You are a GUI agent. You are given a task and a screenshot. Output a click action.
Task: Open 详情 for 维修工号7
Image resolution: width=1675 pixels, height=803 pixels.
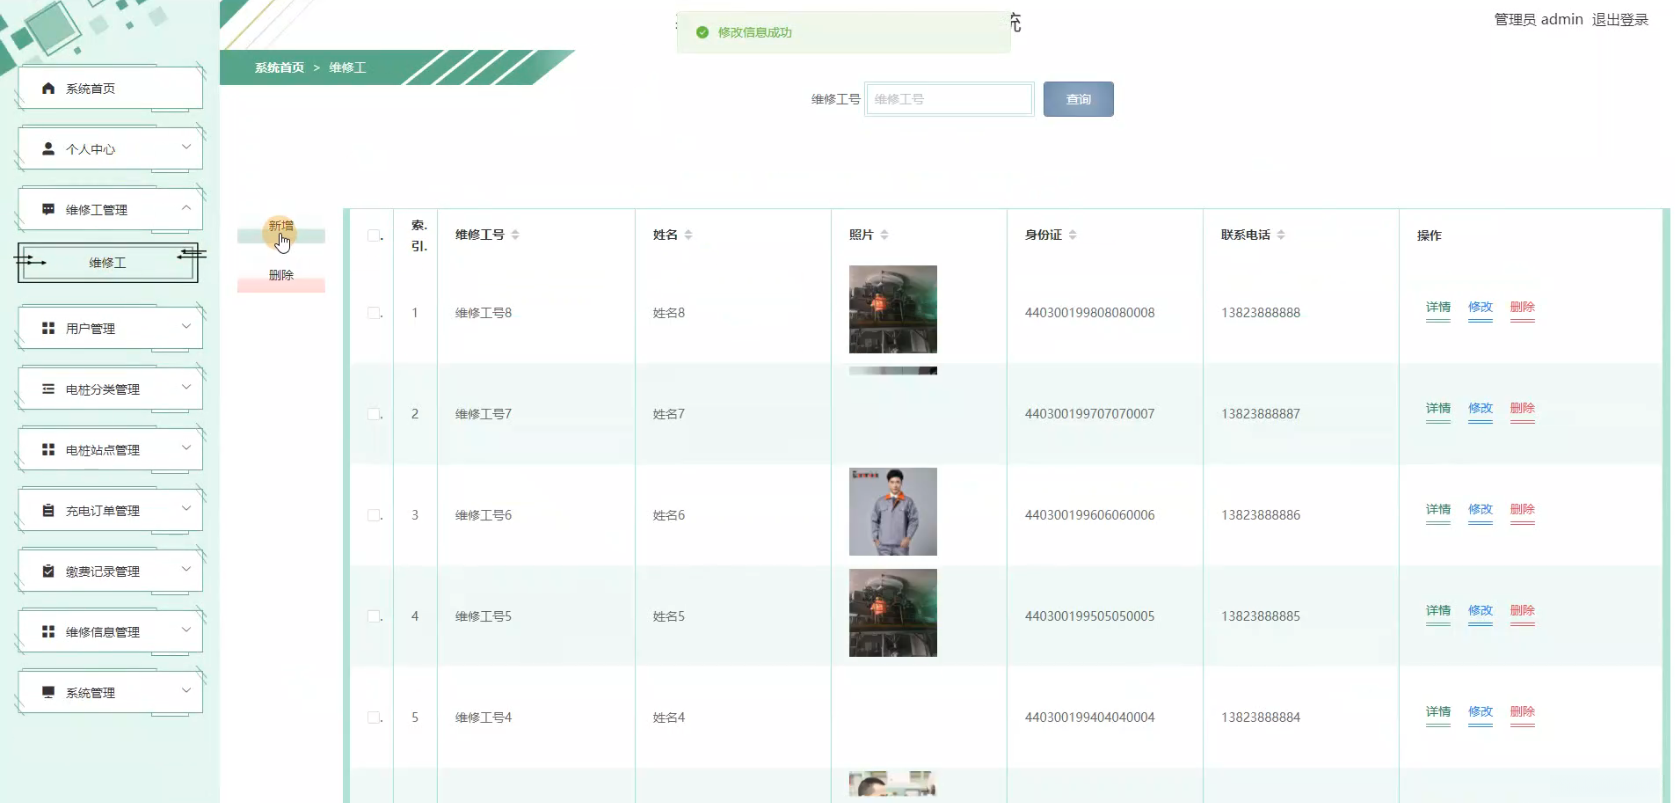pyautogui.click(x=1438, y=409)
